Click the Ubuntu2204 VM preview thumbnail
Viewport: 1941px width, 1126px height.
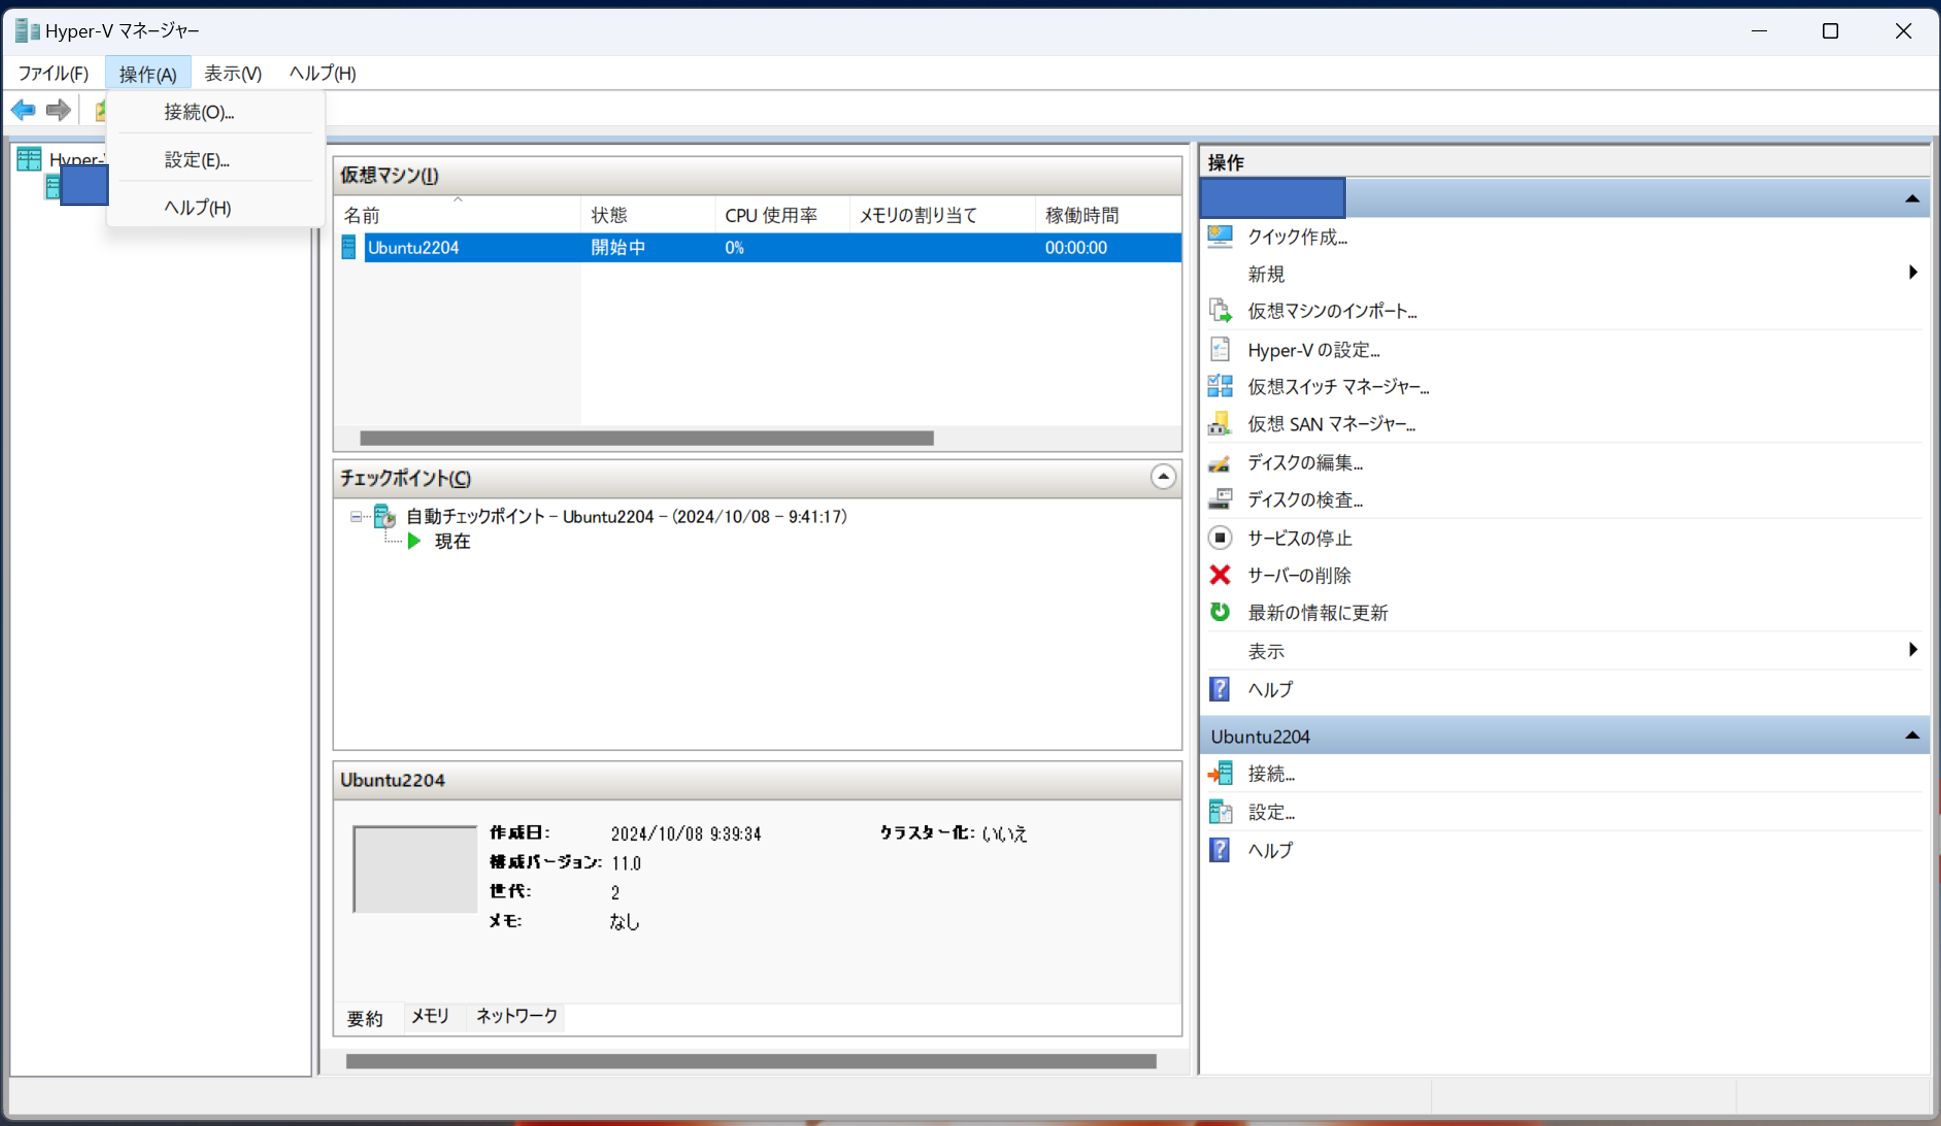point(415,868)
